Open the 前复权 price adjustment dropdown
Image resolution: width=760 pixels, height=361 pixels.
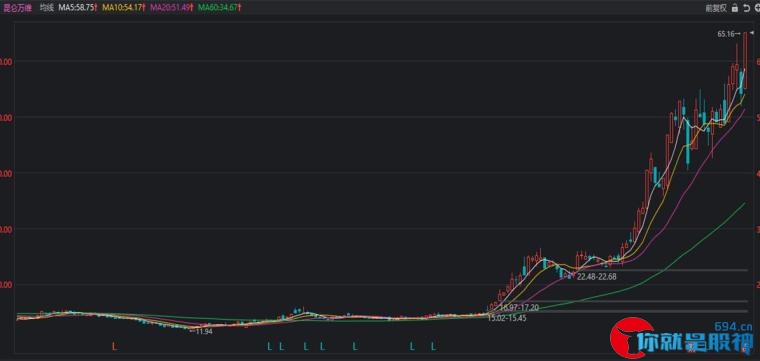(716, 8)
